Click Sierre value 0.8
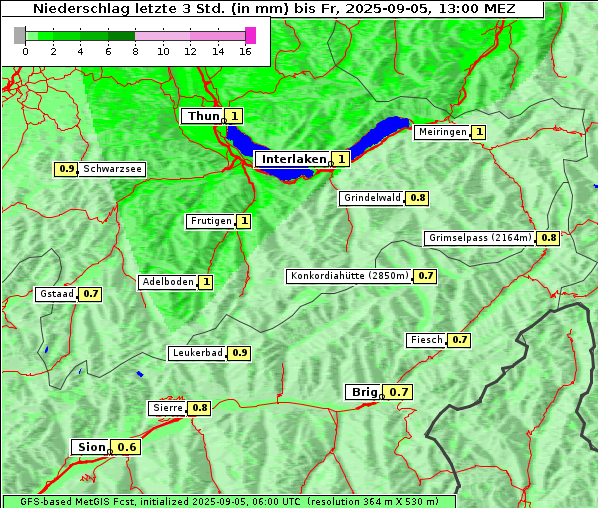This screenshot has height=508, width=598. click(x=199, y=408)
